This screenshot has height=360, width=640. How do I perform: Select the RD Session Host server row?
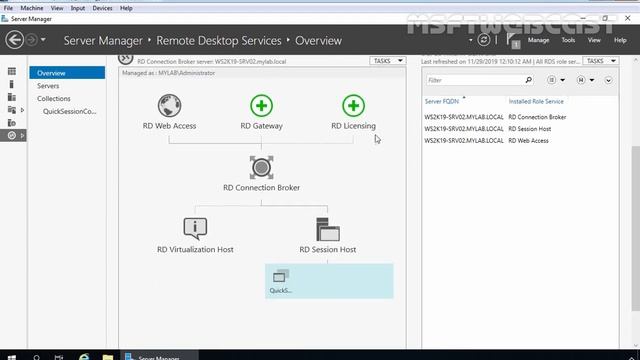(x=520, y=129)
